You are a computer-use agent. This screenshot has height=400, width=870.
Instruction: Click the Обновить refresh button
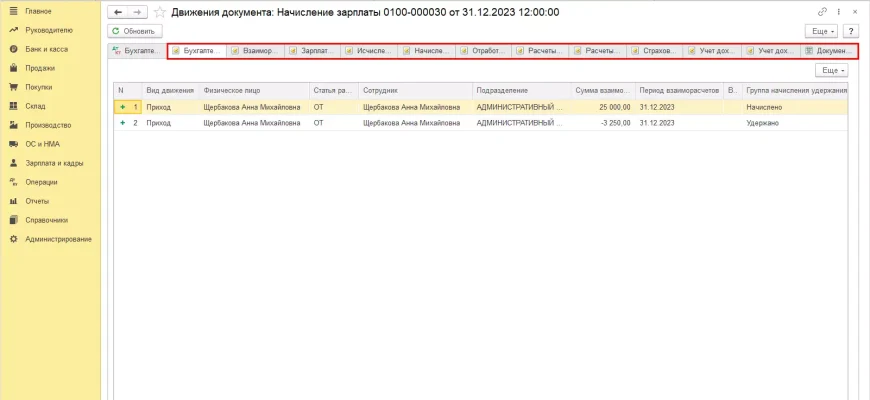coord(135,31)
